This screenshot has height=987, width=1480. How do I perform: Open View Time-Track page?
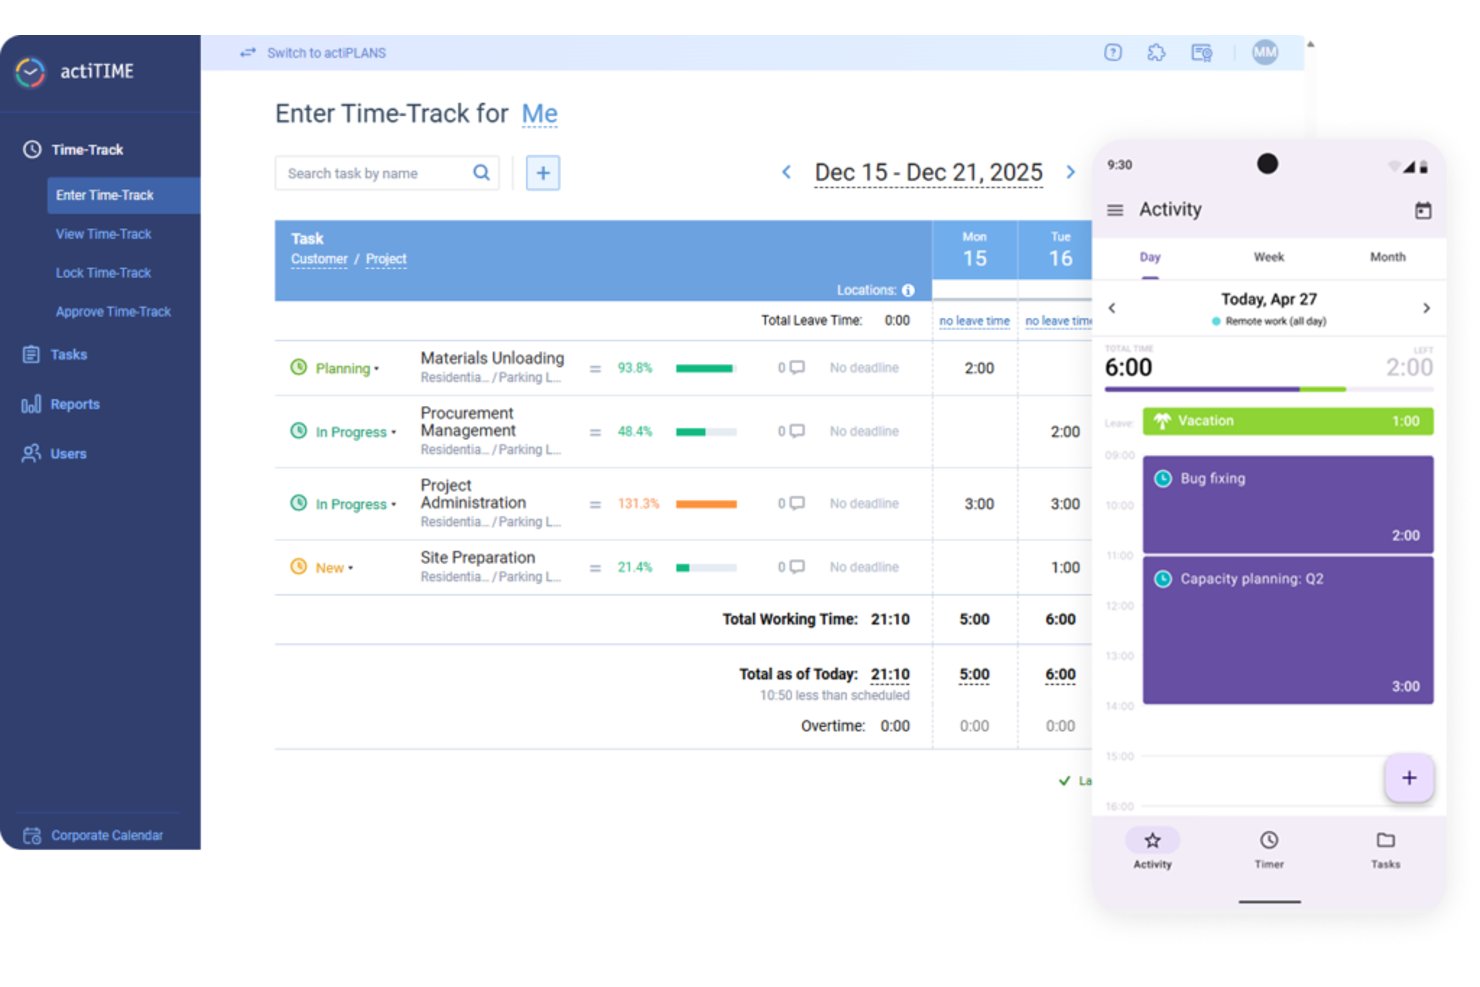[x=103, y=234]
